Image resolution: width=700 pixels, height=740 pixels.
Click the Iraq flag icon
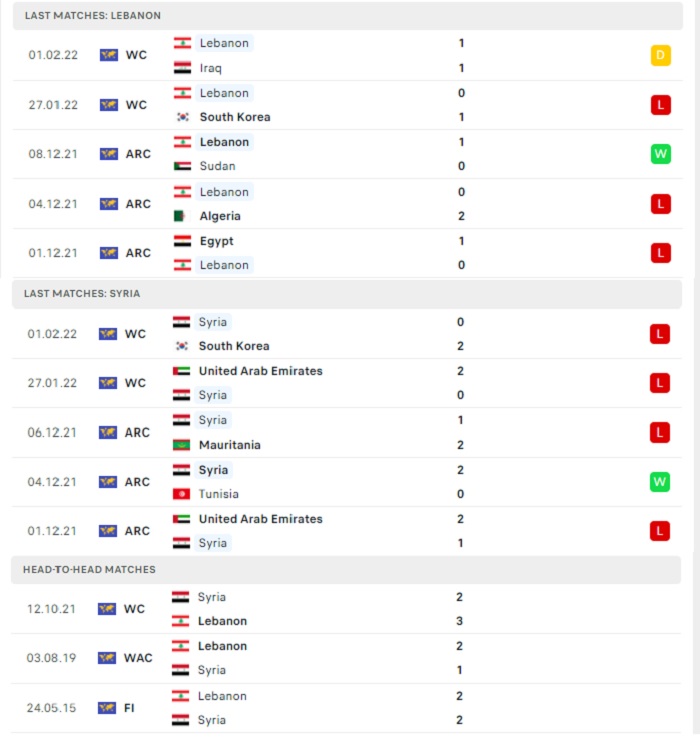coord(182,68)
